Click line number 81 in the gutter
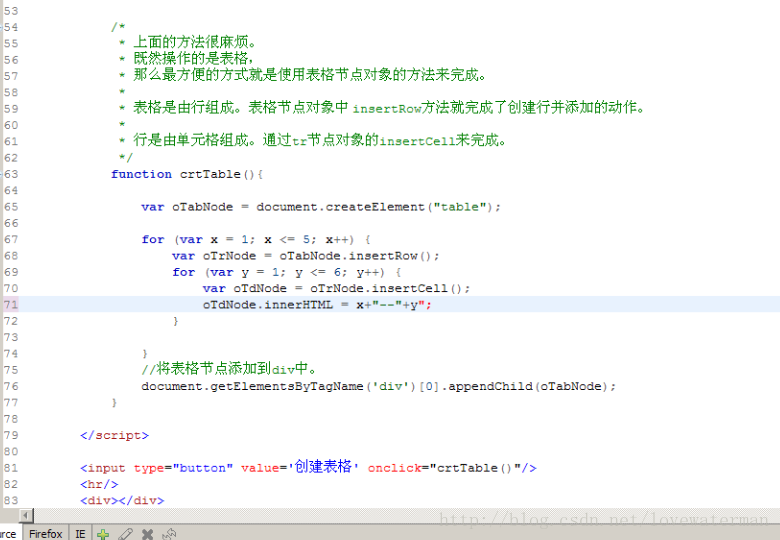780x540 pixels. [x=11, y=468]
